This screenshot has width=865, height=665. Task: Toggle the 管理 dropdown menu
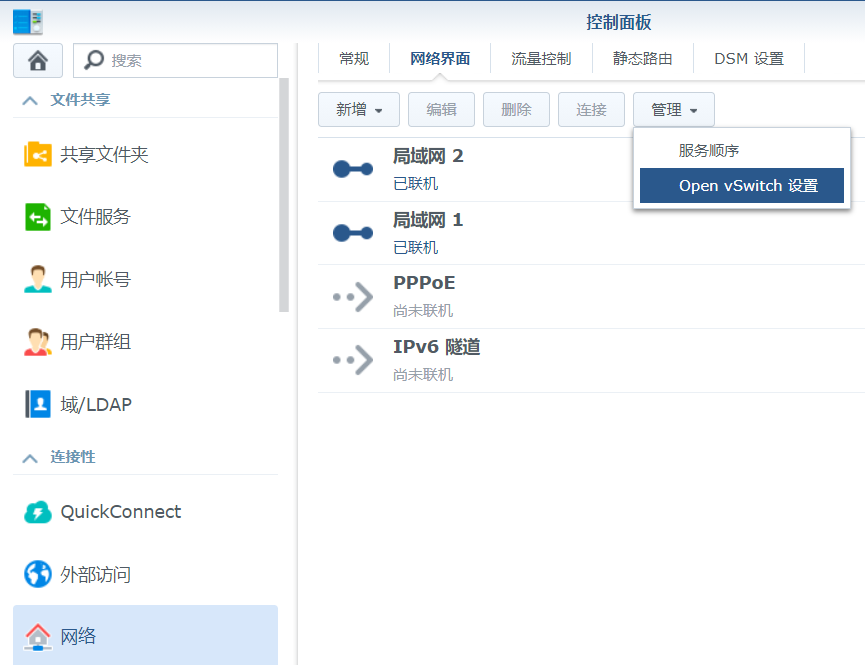point(674,110)
